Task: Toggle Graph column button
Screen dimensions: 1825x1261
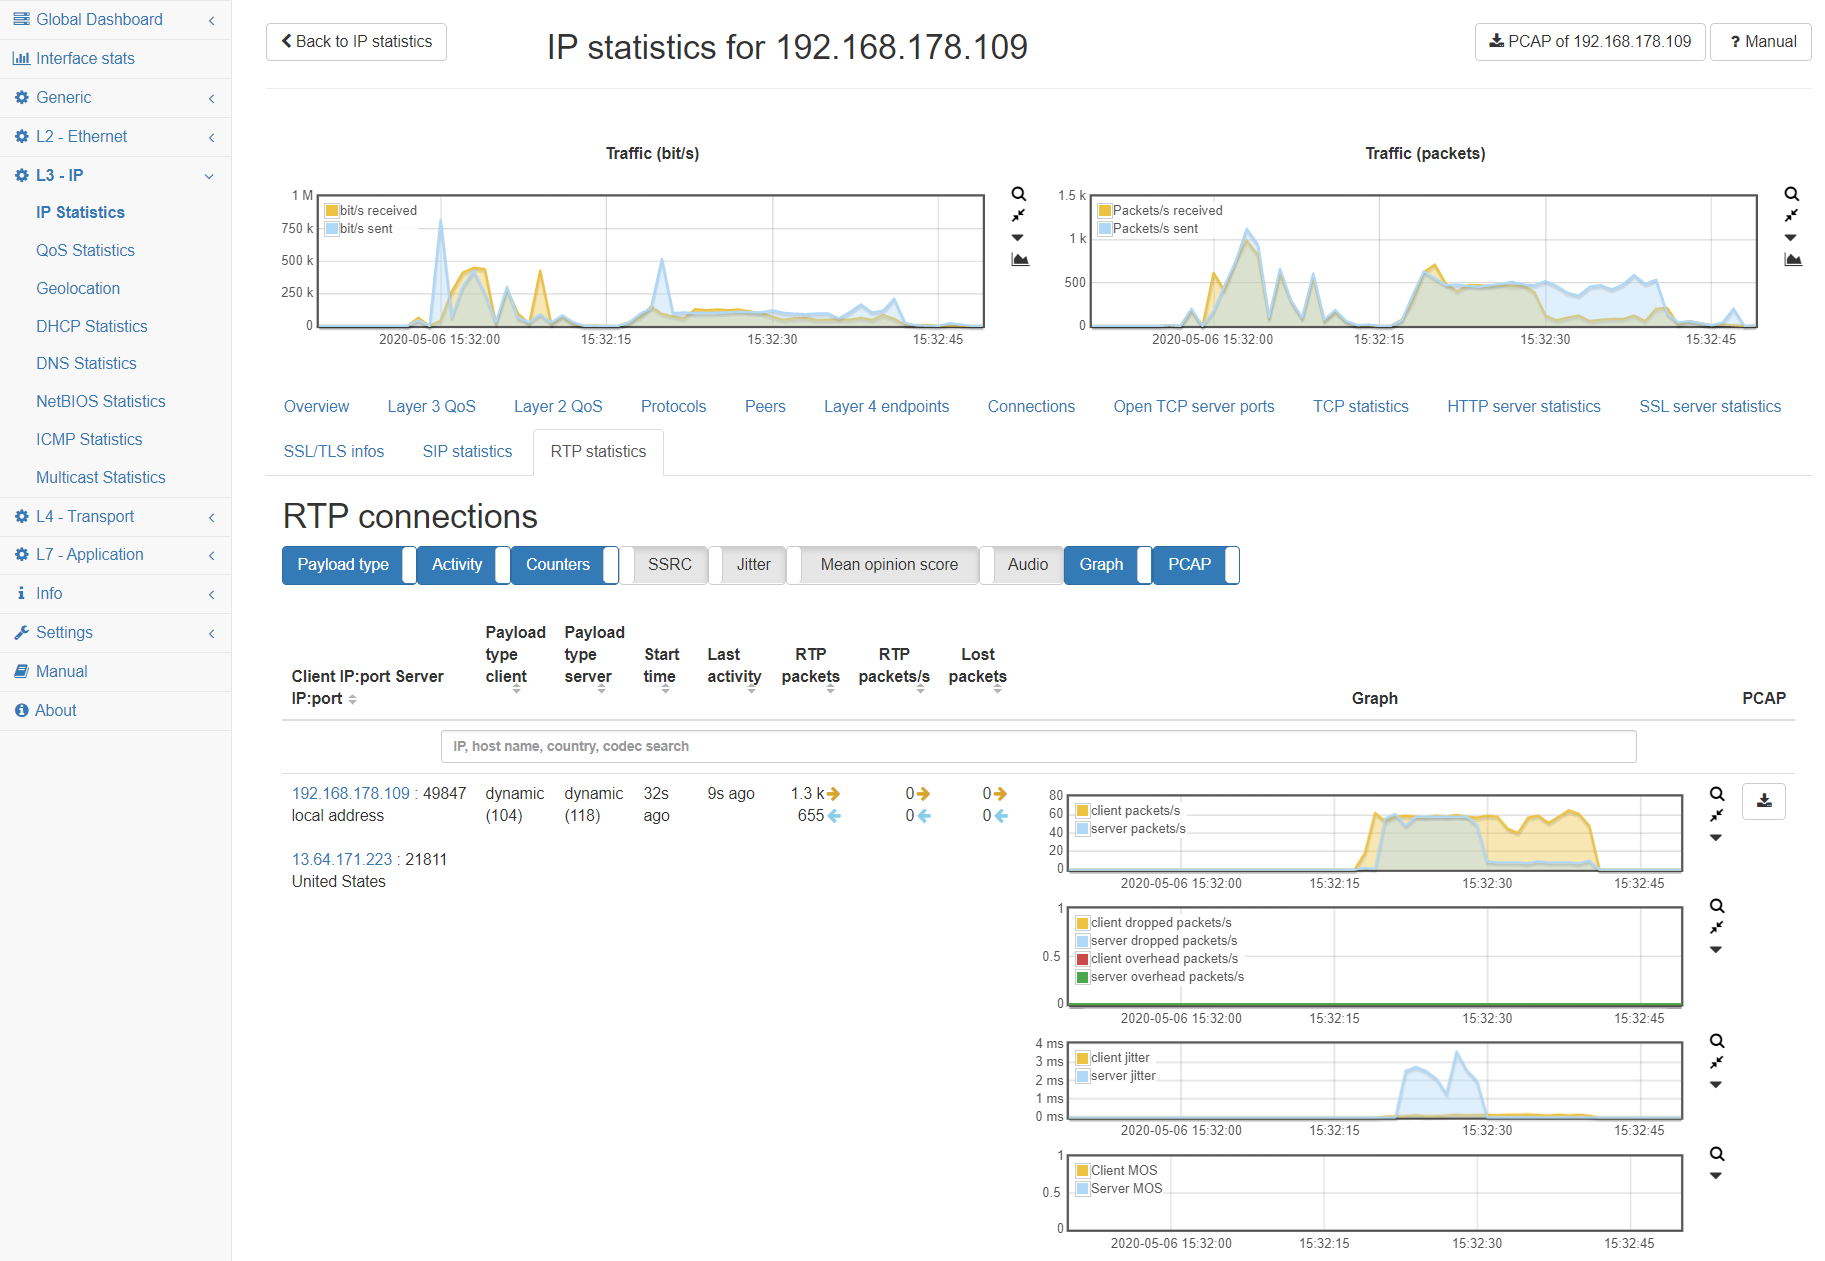Action: (x=1108, y=565)
